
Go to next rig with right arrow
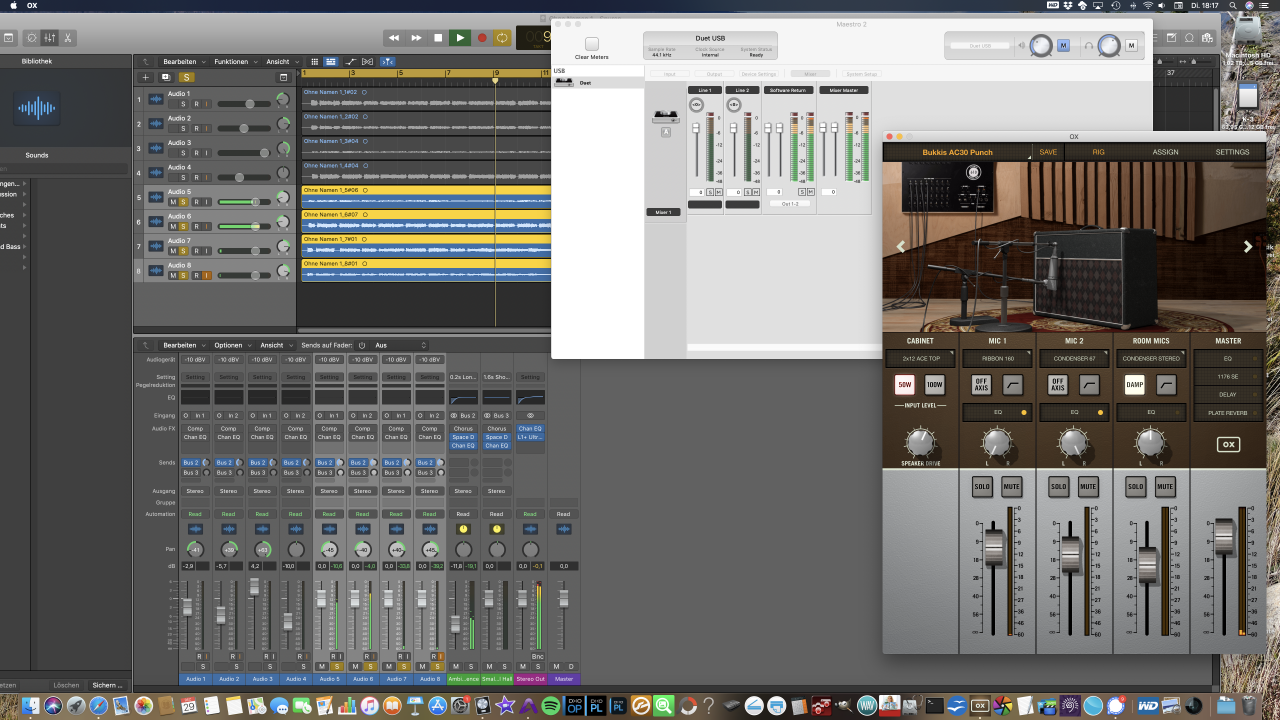click(1248, 247)
